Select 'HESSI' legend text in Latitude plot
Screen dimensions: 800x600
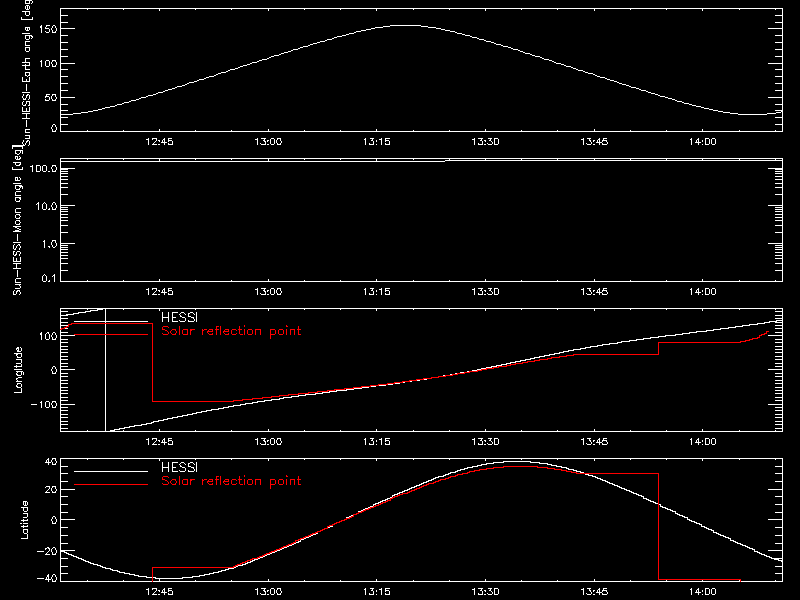click(x=179, y=467)
